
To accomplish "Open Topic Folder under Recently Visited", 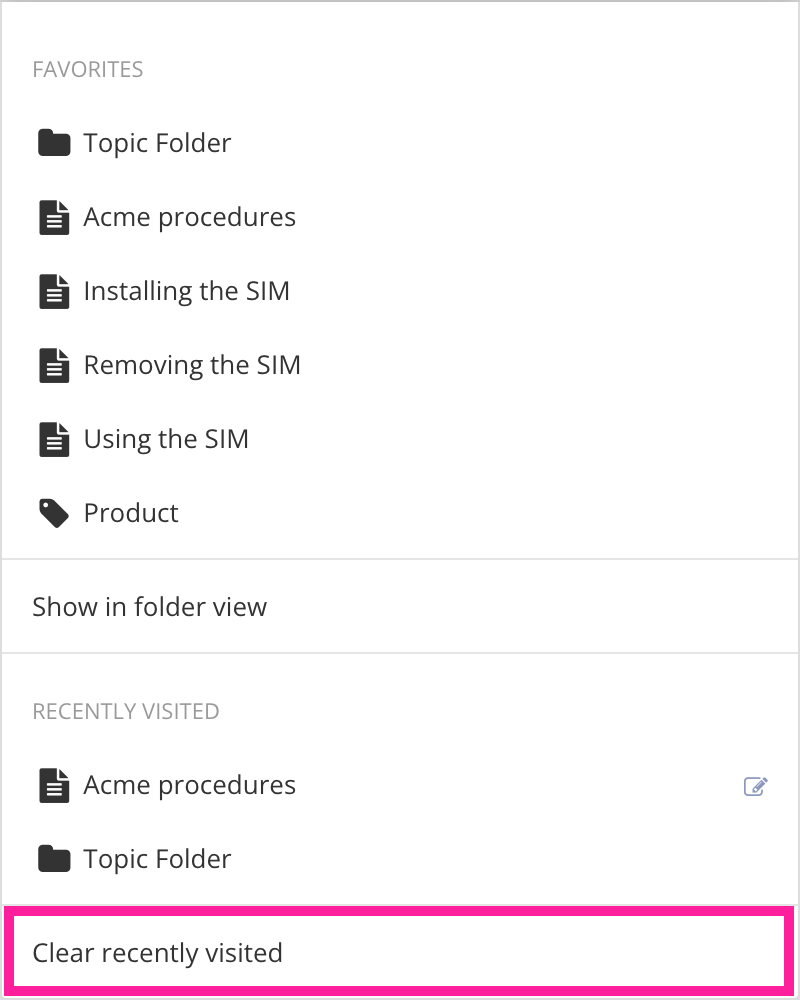I will click(x=157, y=859).
